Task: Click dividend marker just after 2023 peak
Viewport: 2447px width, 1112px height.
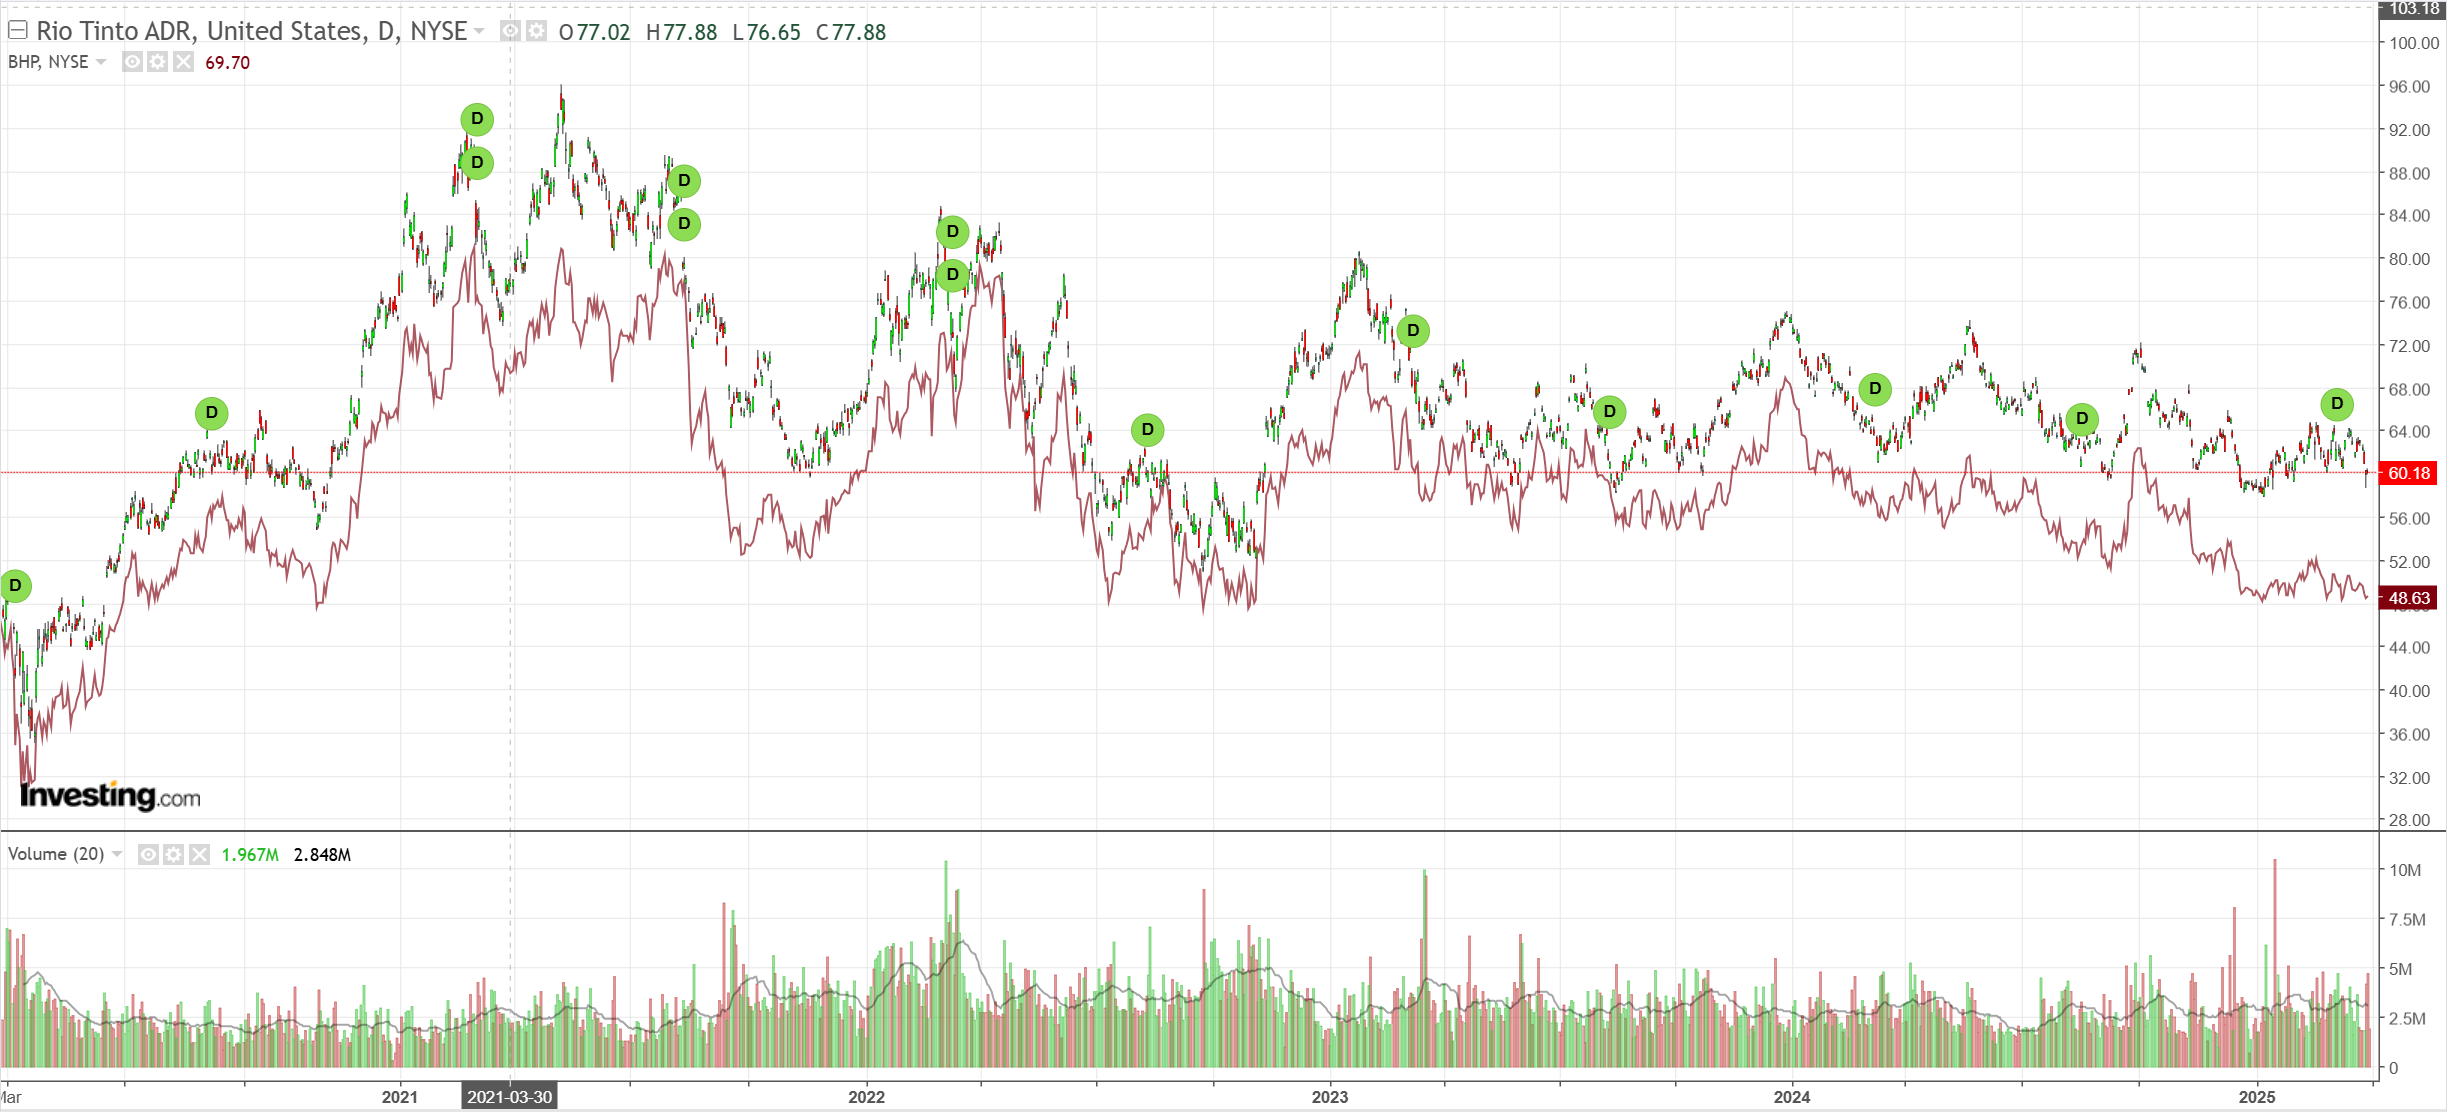Action: tap(1413, 331)
